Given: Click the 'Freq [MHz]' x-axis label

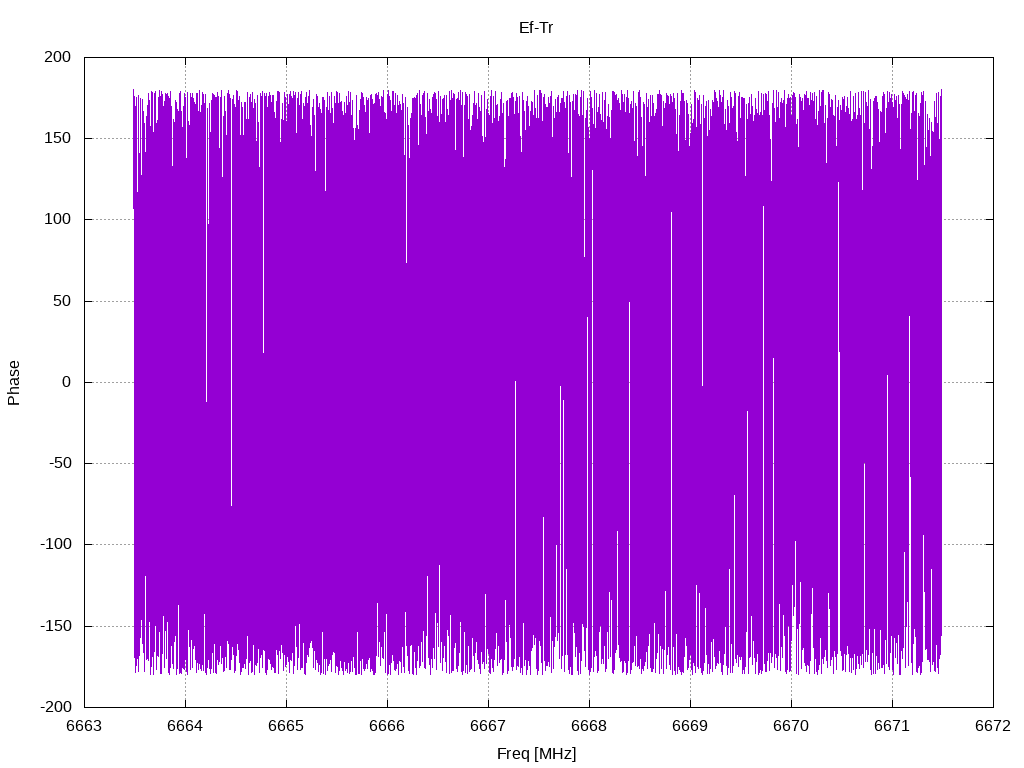Looking at the screenshot, I should [x=536, y=754].
